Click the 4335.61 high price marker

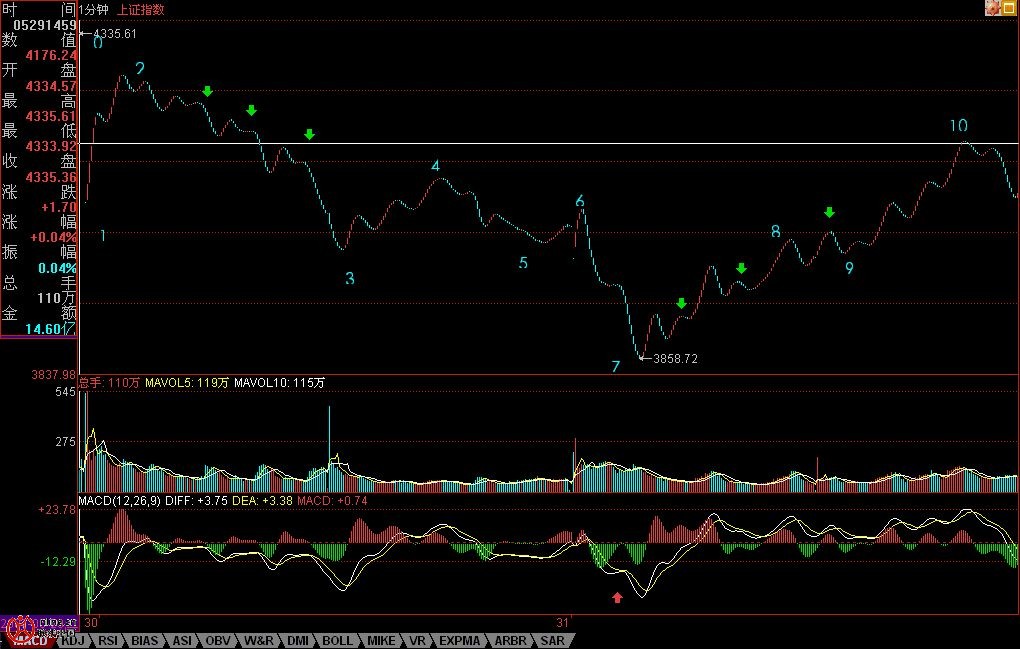click(114, 34)
